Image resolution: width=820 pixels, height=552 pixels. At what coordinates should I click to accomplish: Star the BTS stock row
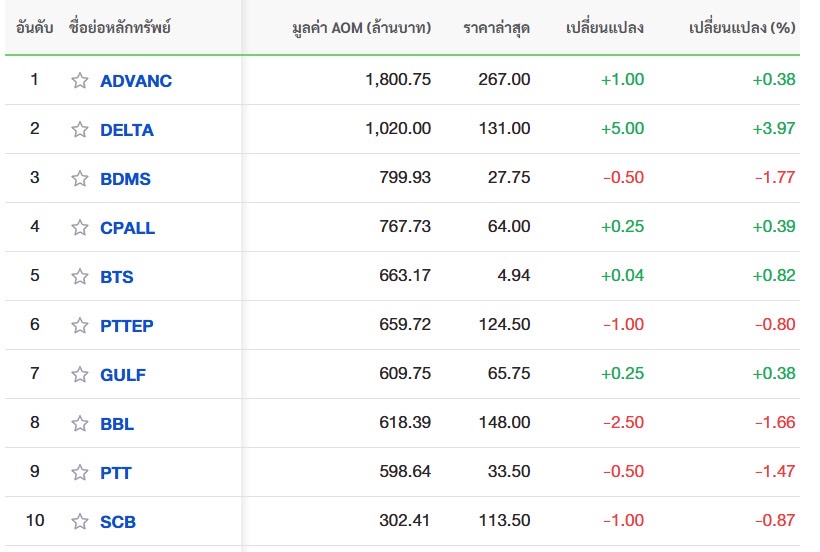point(80,277)
